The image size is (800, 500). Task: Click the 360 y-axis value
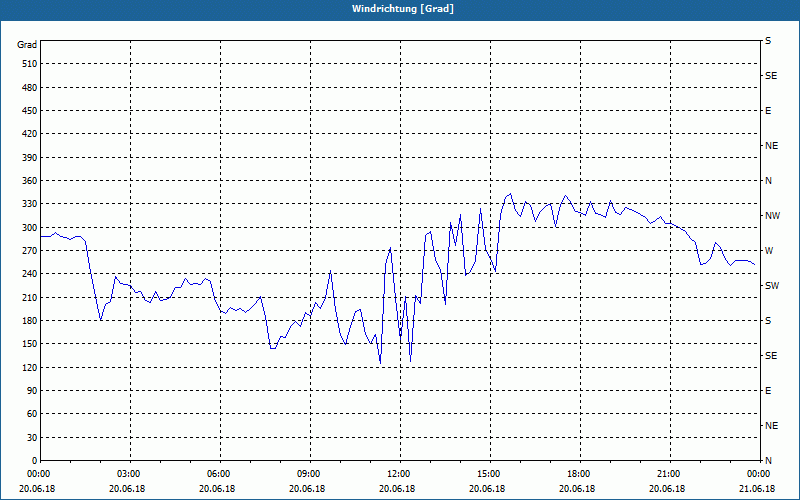(x=30, y=181)
